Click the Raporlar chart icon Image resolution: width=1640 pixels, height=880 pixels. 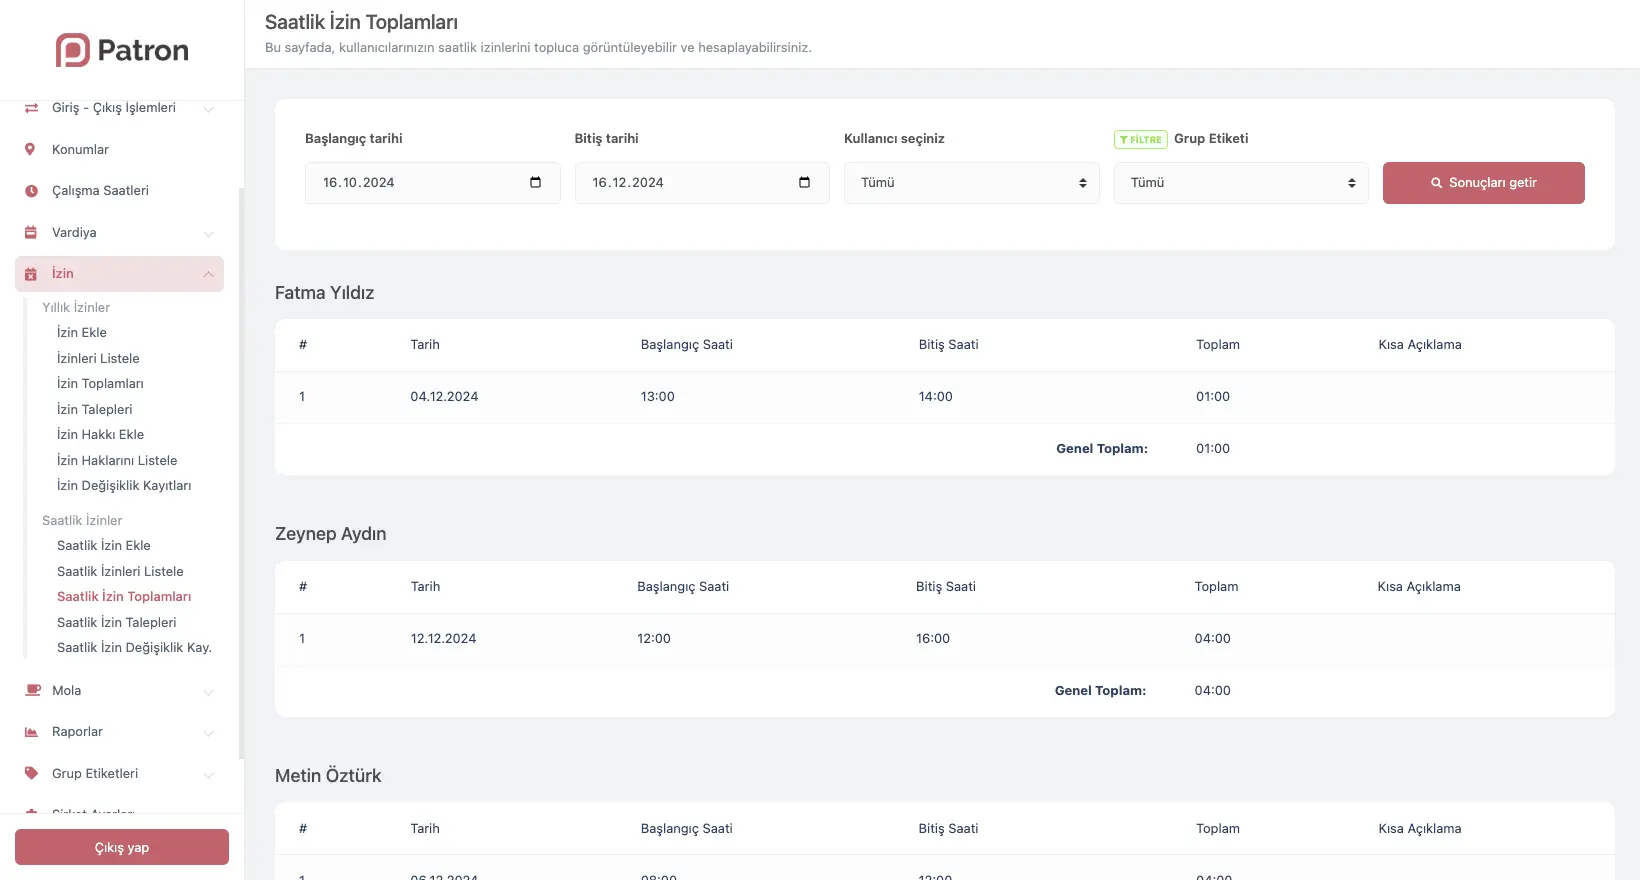pyautogui.click(x=31, y=732)
